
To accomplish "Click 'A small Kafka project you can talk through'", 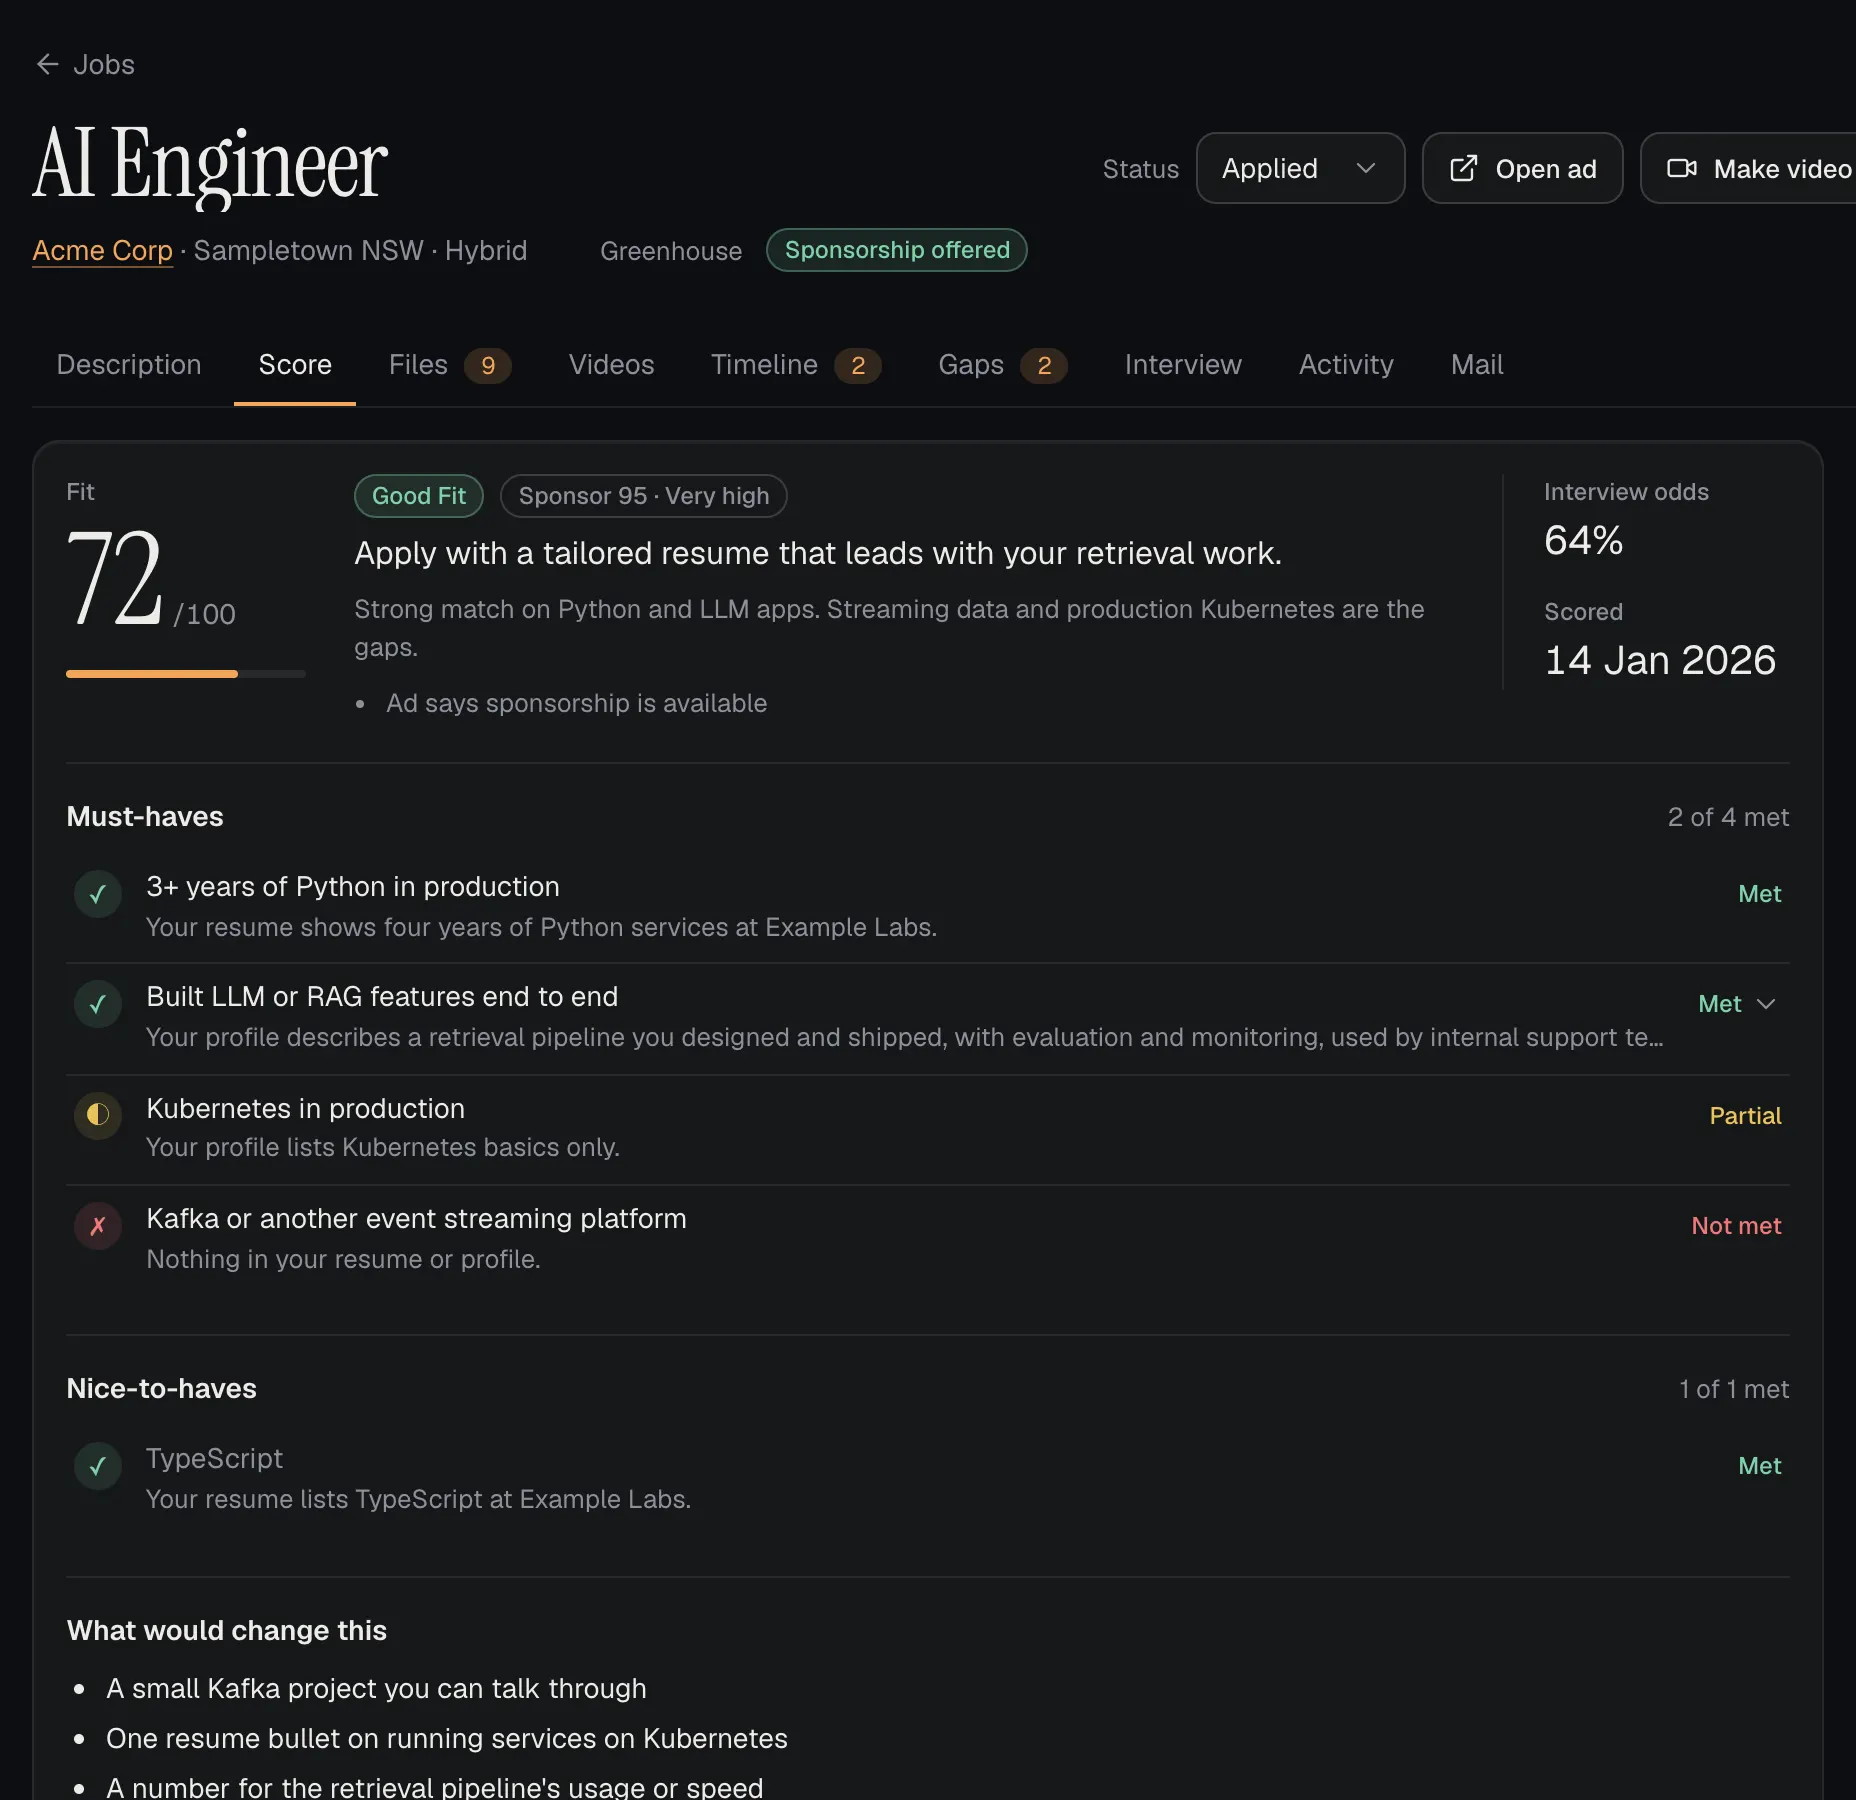I will click(x=376, y=1689).
